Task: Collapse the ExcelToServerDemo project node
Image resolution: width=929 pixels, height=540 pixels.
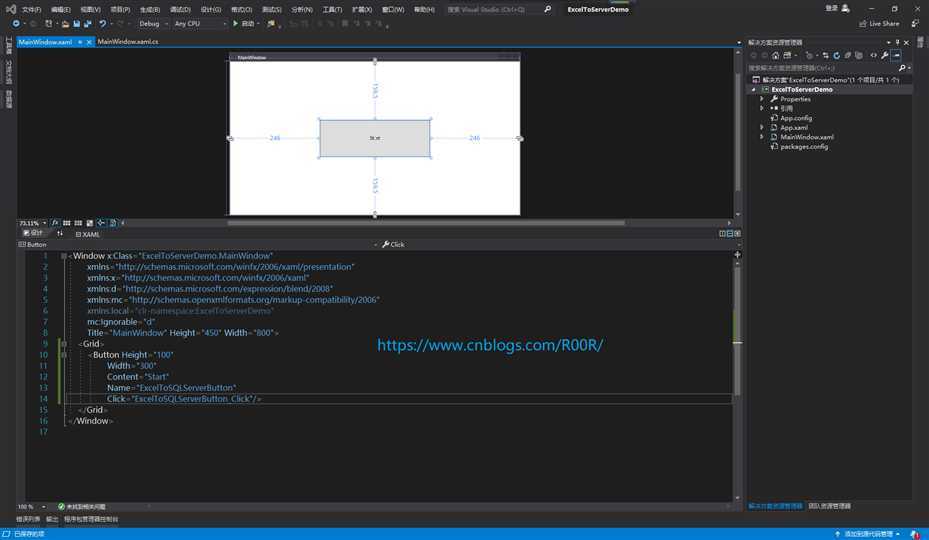Action: (x=754, y=90)
